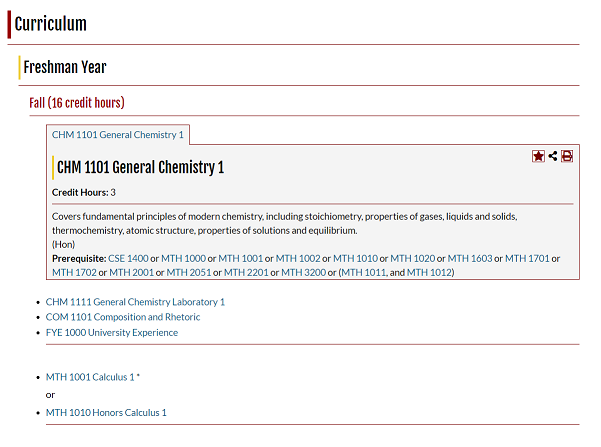Open MTH 1011 prerequisite link
The image size is (601, 447).
tap(363, 272)
